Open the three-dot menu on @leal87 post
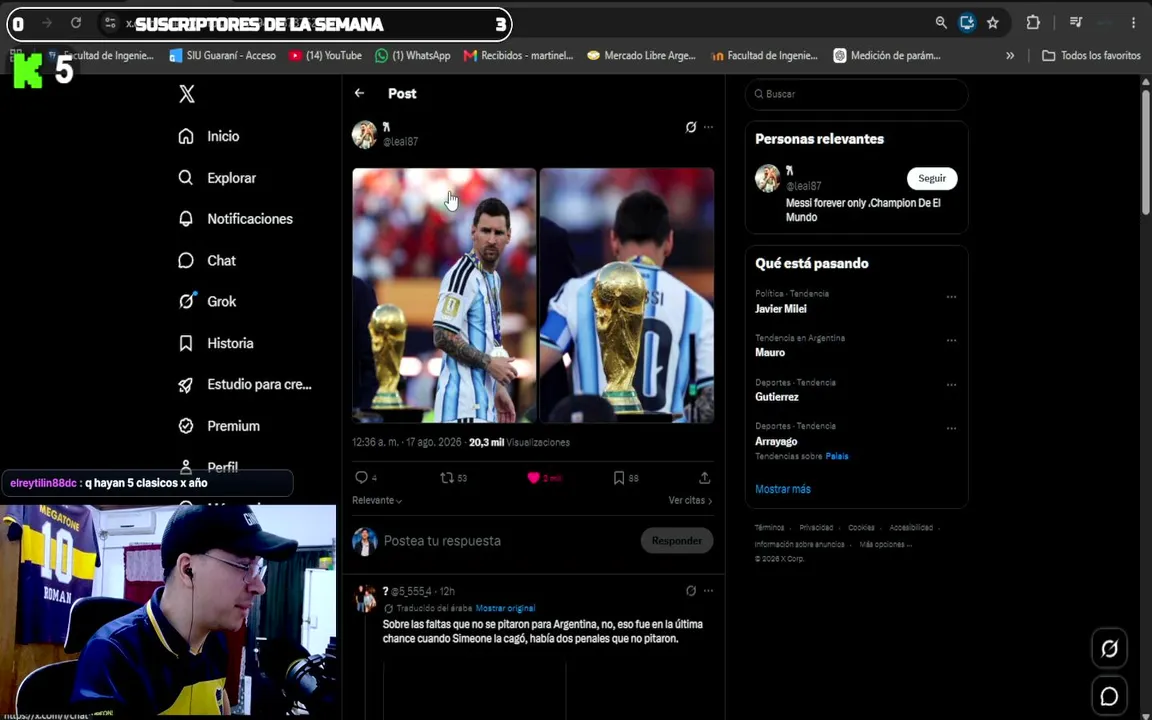 (x=708, y=127)
